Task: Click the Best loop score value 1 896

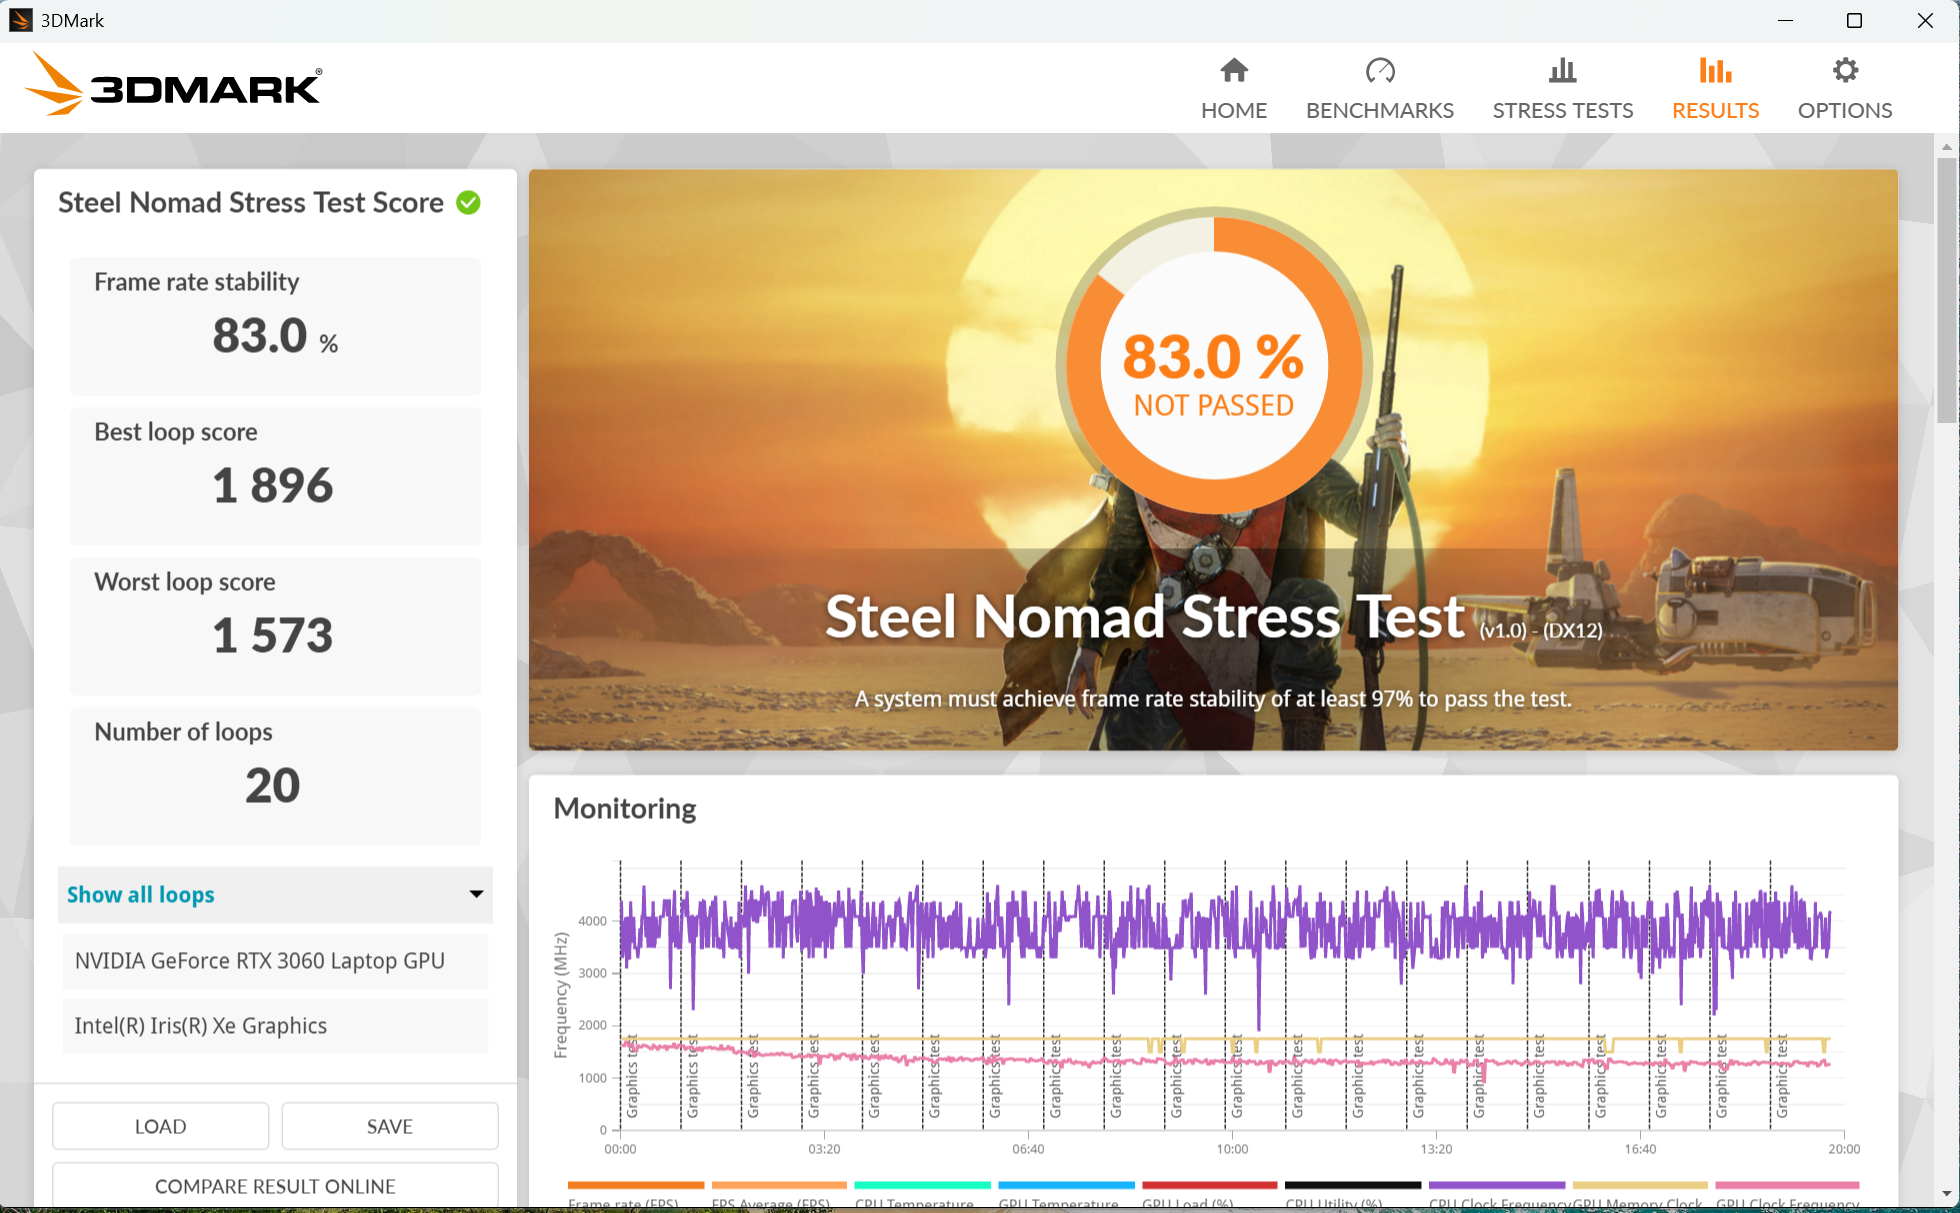Action: [x=272, y=486]
